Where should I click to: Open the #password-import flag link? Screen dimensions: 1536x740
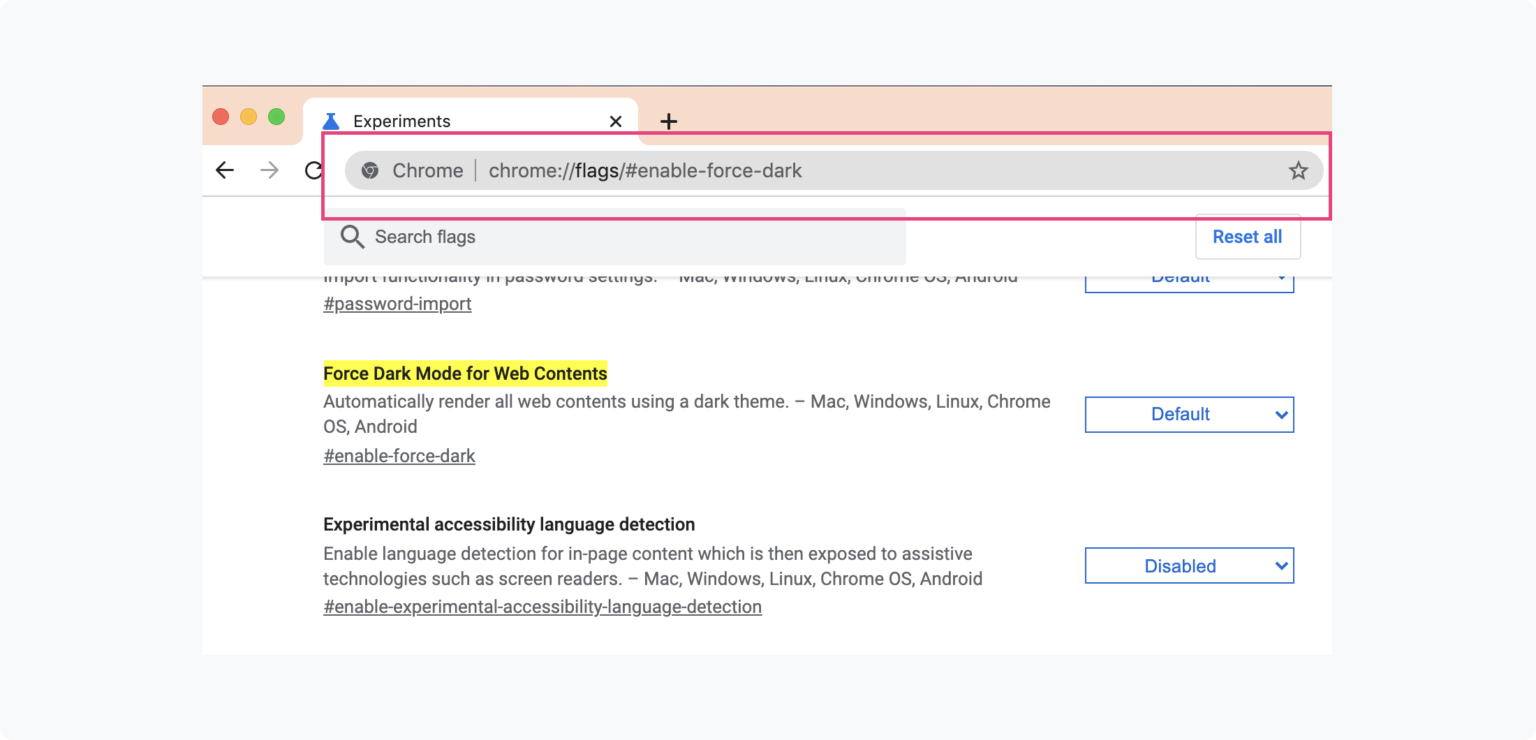[397, 303]
